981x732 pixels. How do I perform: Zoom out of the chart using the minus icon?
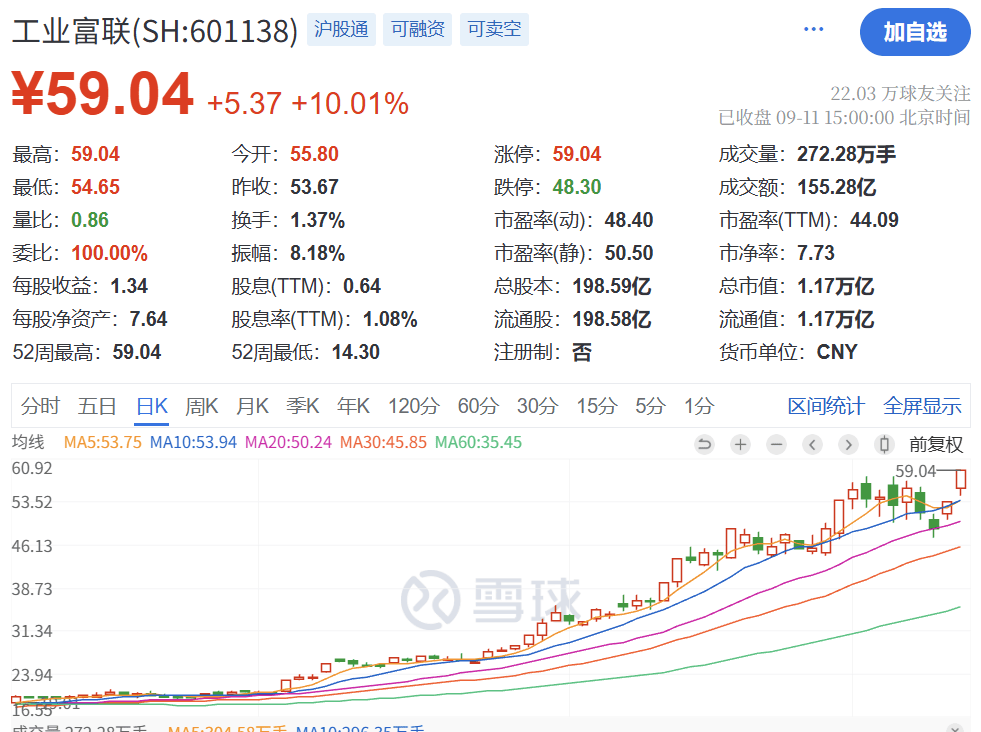[x=776, y=443]
